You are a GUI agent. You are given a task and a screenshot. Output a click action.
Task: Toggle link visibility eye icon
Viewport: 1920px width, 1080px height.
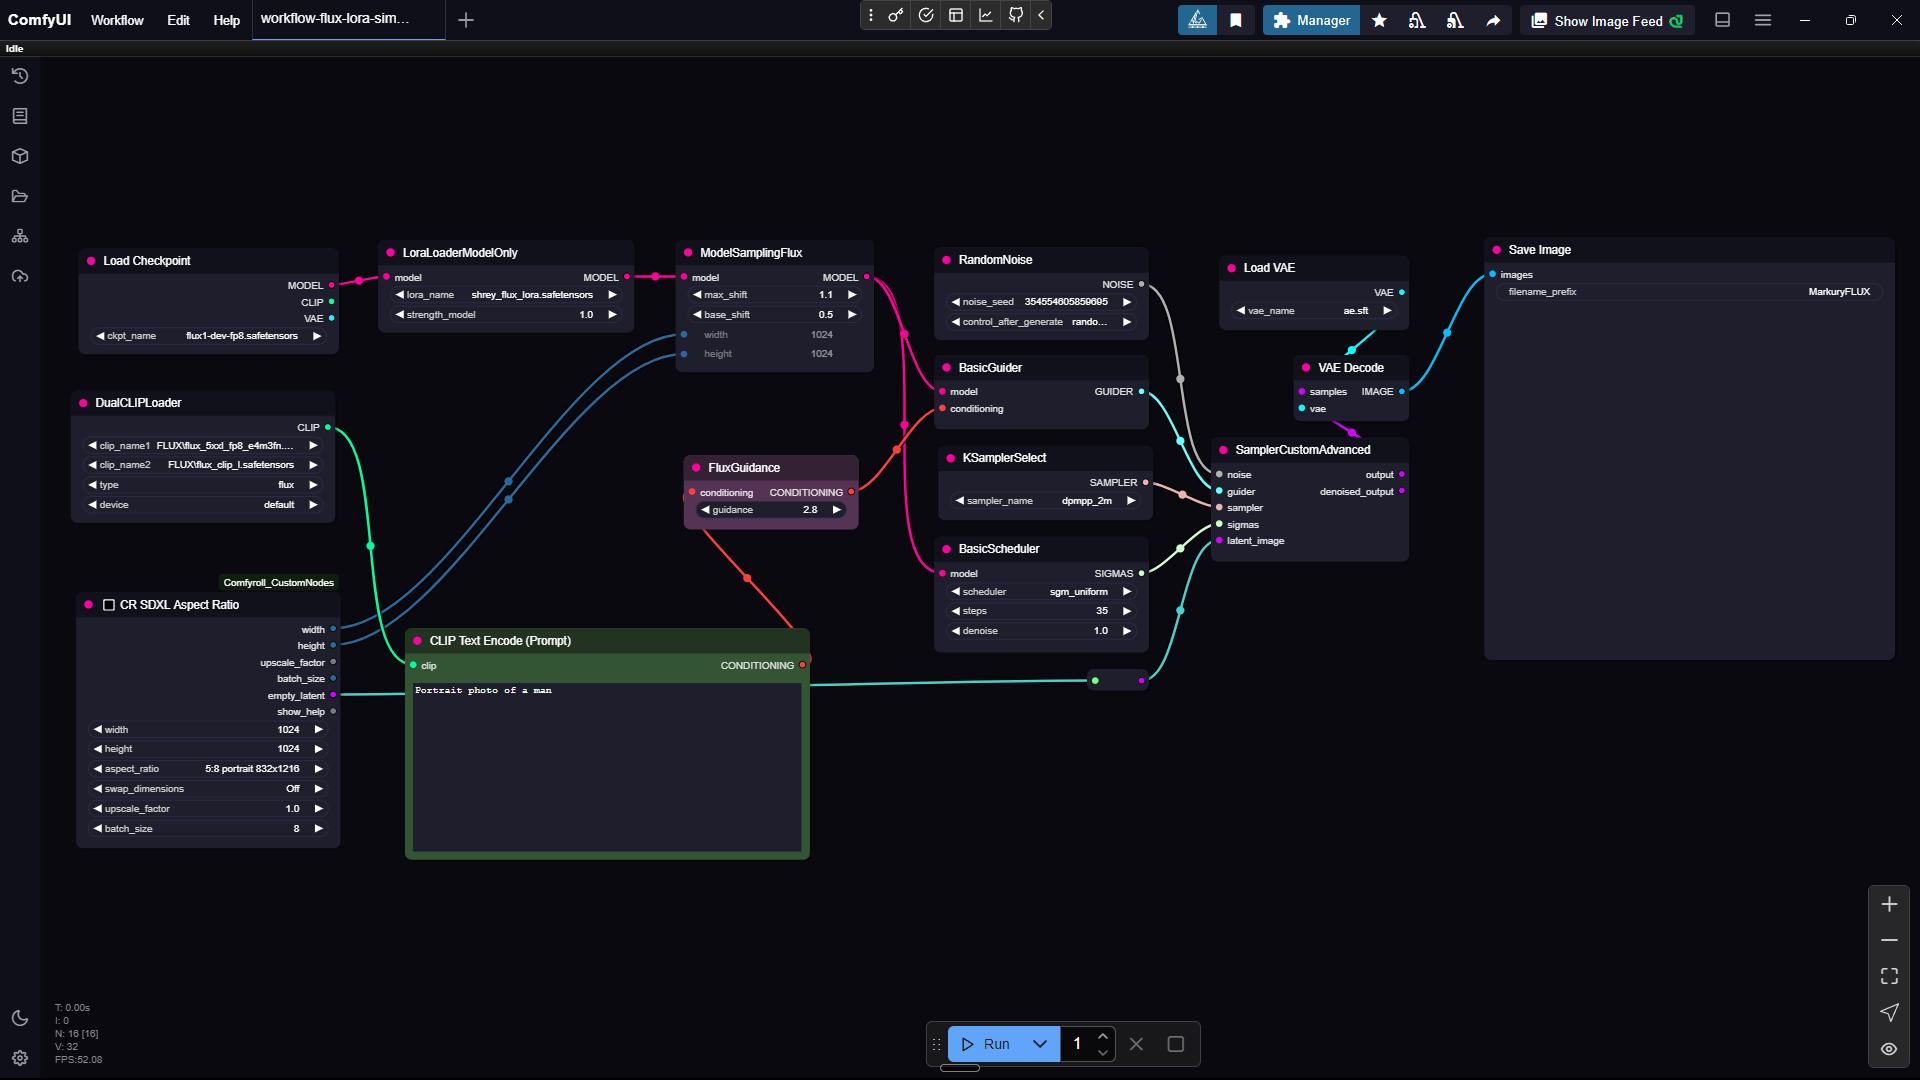coord(1889,1049)
